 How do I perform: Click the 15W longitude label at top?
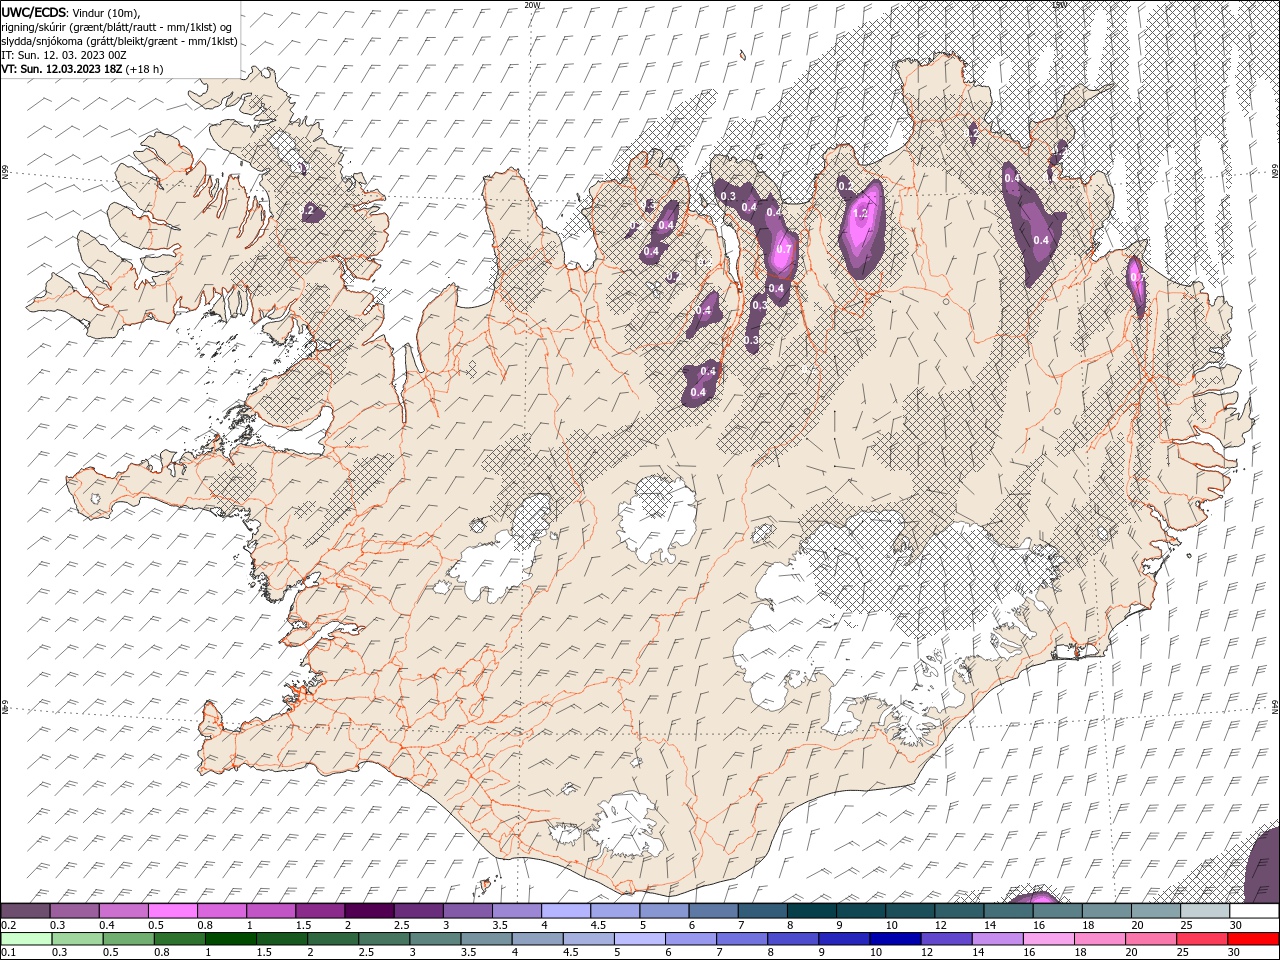click(1059, 5)
